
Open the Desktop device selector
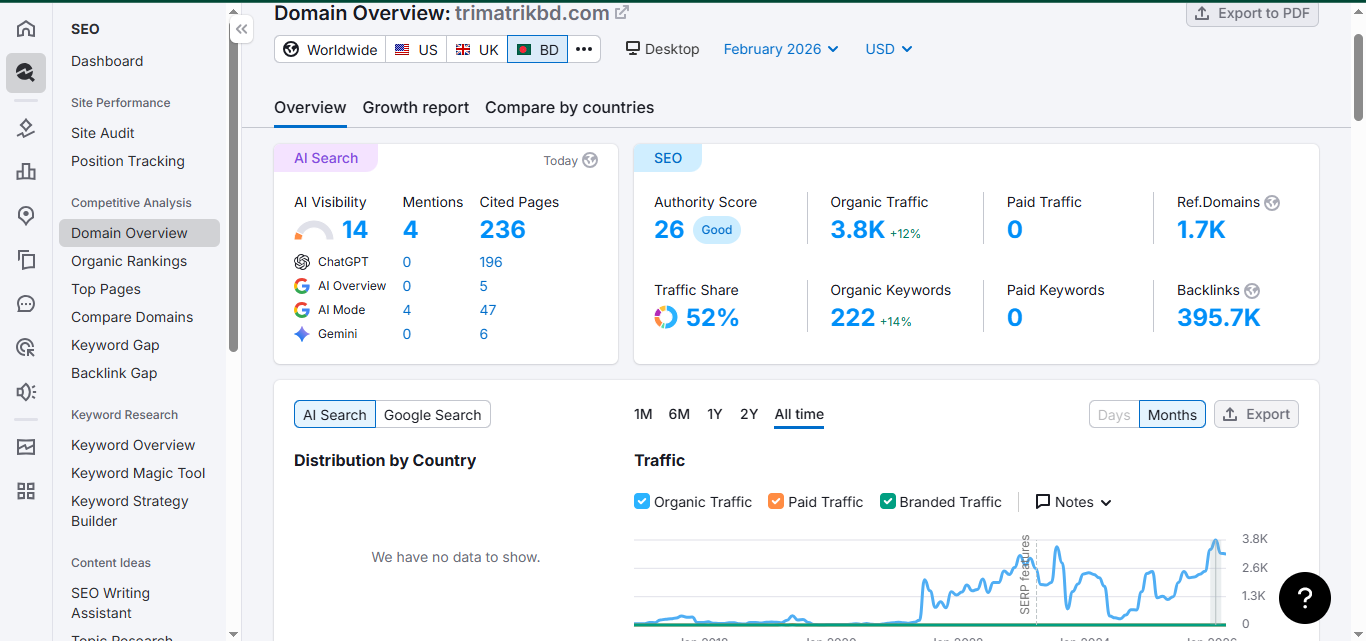point(663,49)
